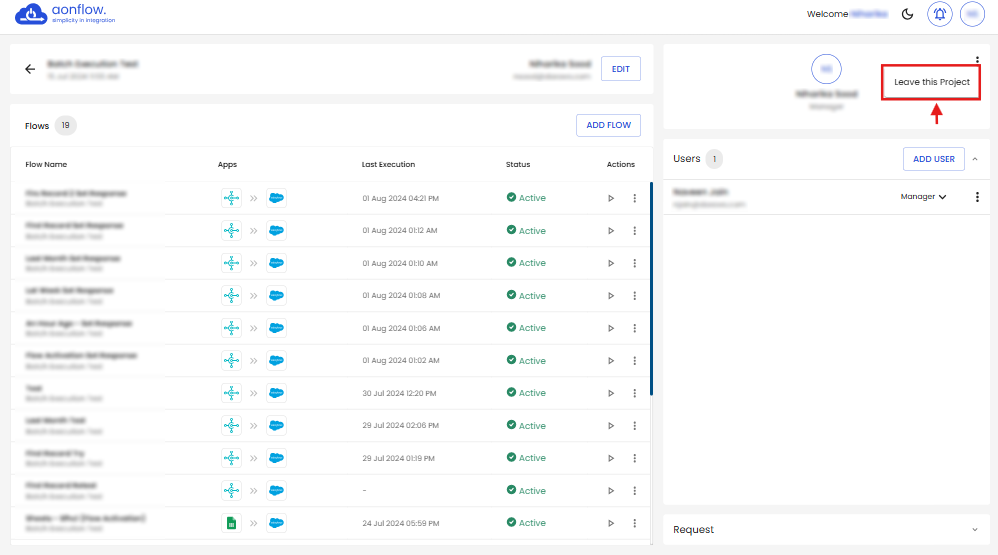Click Salesforce icon in the first flow row
Viewport: 998px width, 555px height.
coord(276,198)
